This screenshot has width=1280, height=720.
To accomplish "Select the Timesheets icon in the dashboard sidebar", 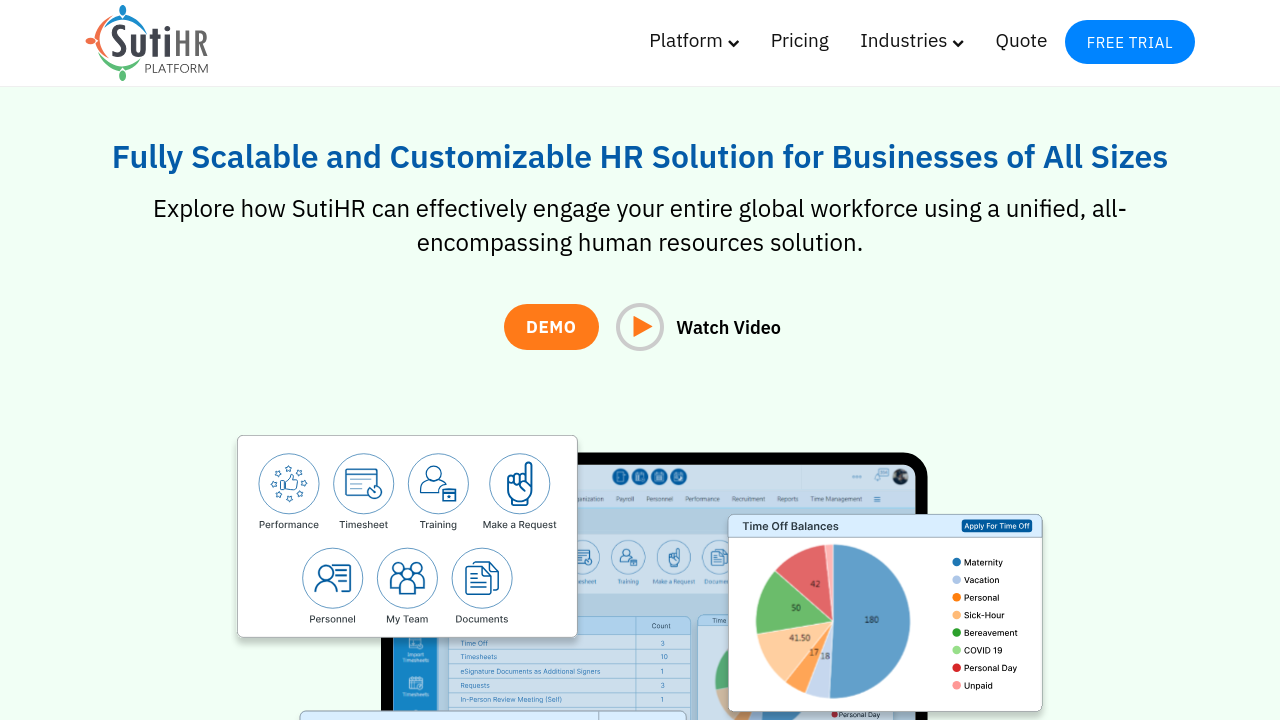I will [414, 685].
